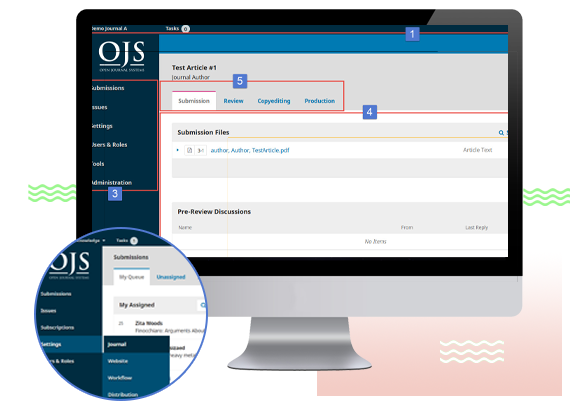Open the author, Author, TestArticle.pdf link
Screen dimensions: 570x420
point(250,150)
